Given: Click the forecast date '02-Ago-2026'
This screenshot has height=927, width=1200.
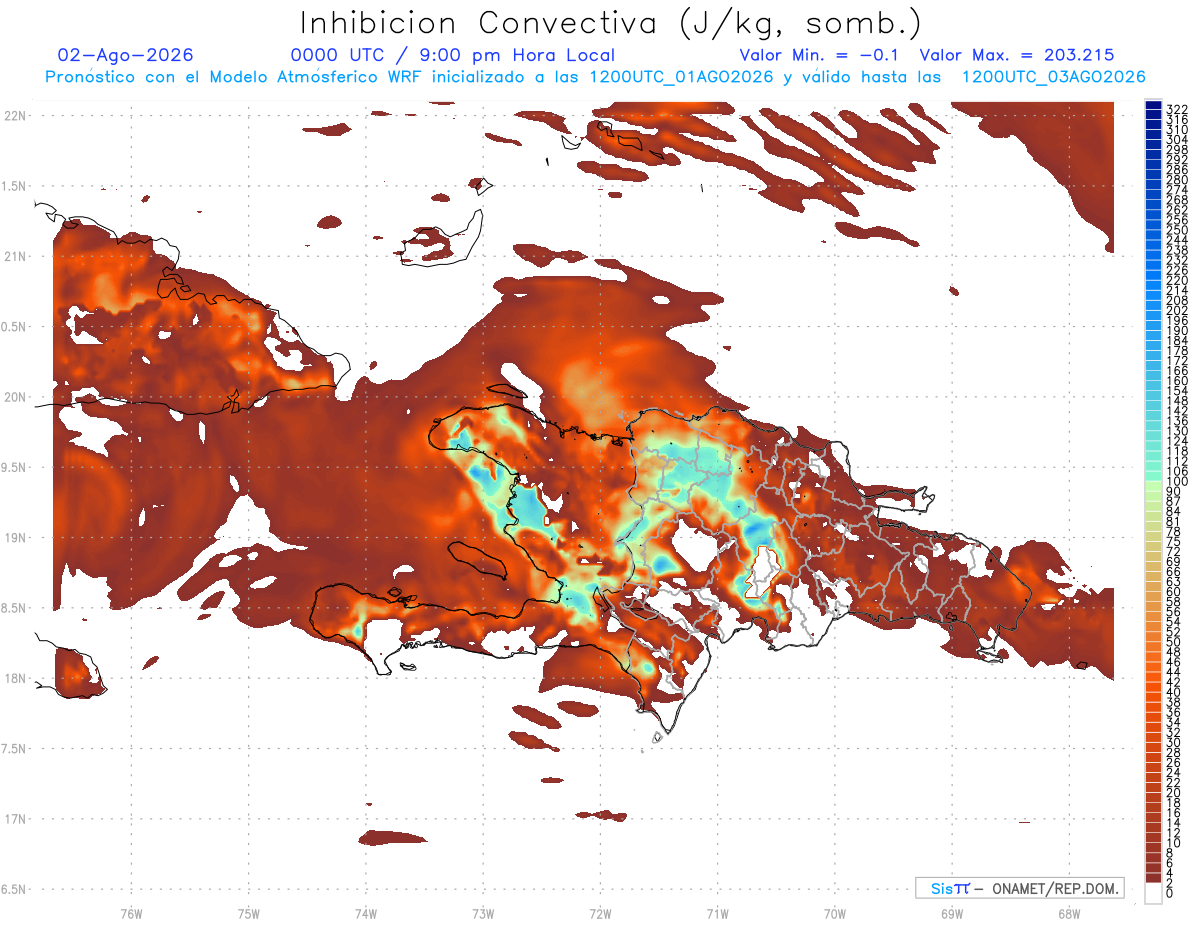Looking at the screenshot, I should coord(126,55).
